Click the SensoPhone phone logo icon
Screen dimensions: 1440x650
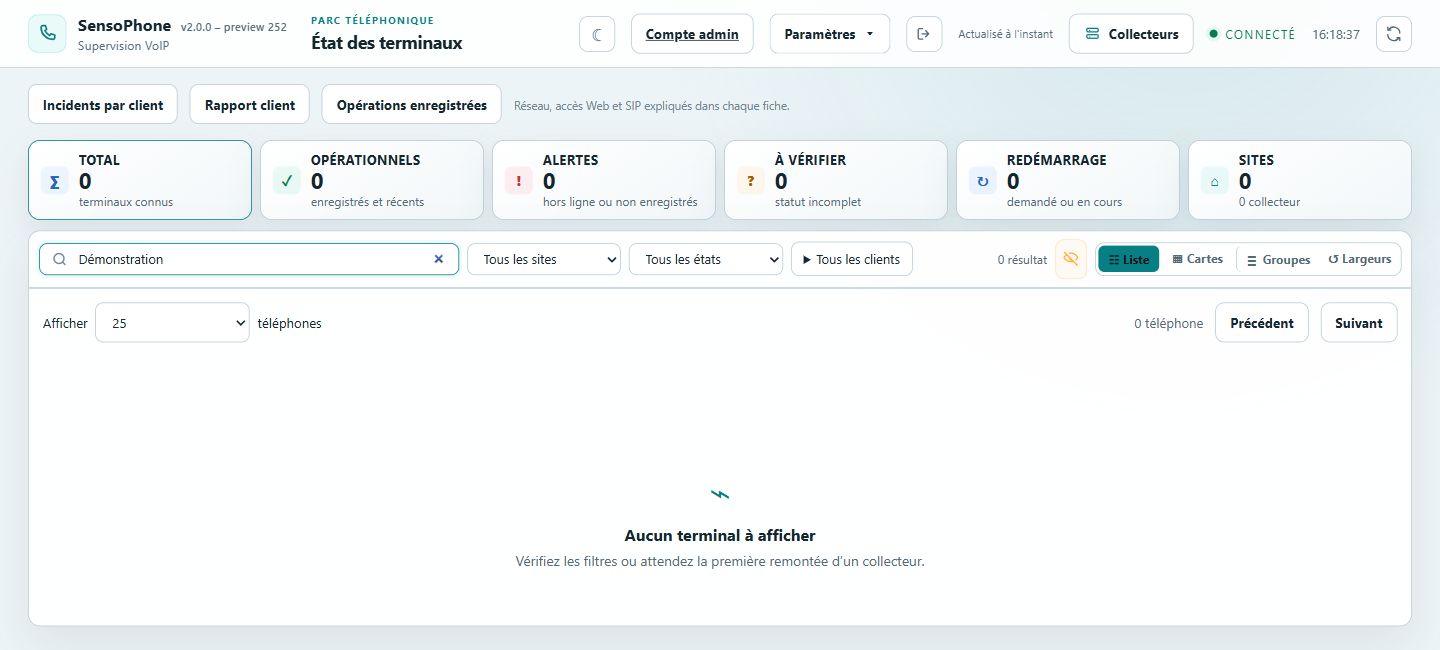pyautogui.click(x=47, y=34)
